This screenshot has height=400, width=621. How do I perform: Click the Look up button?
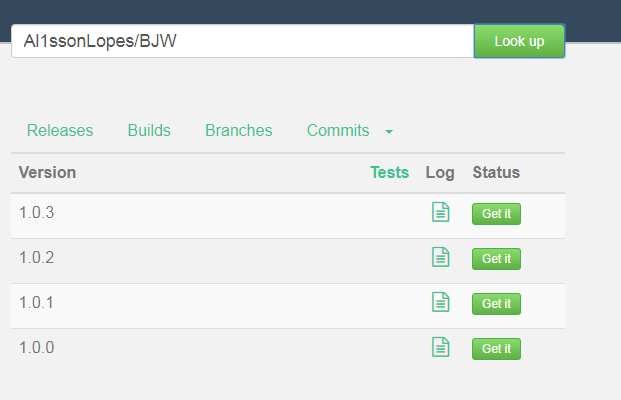[x=520, y=41]
